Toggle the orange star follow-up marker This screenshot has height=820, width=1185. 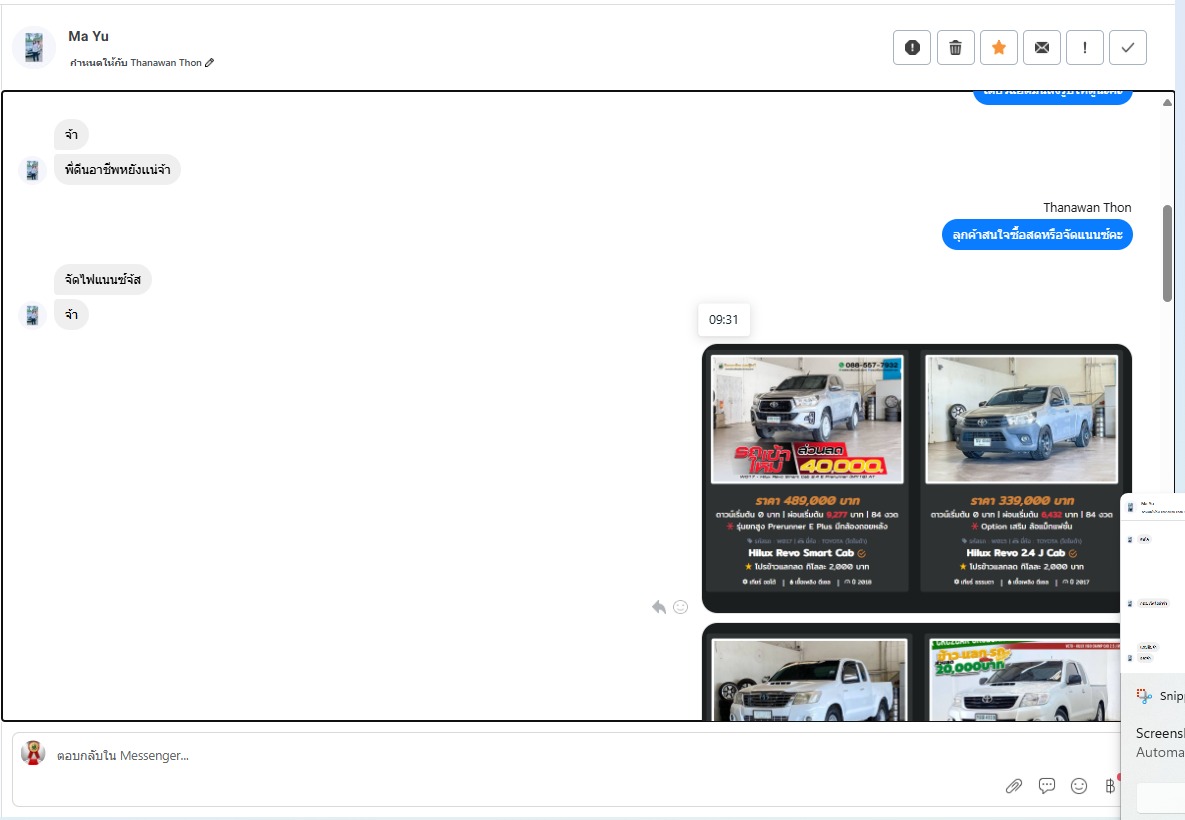coord(998,47)
